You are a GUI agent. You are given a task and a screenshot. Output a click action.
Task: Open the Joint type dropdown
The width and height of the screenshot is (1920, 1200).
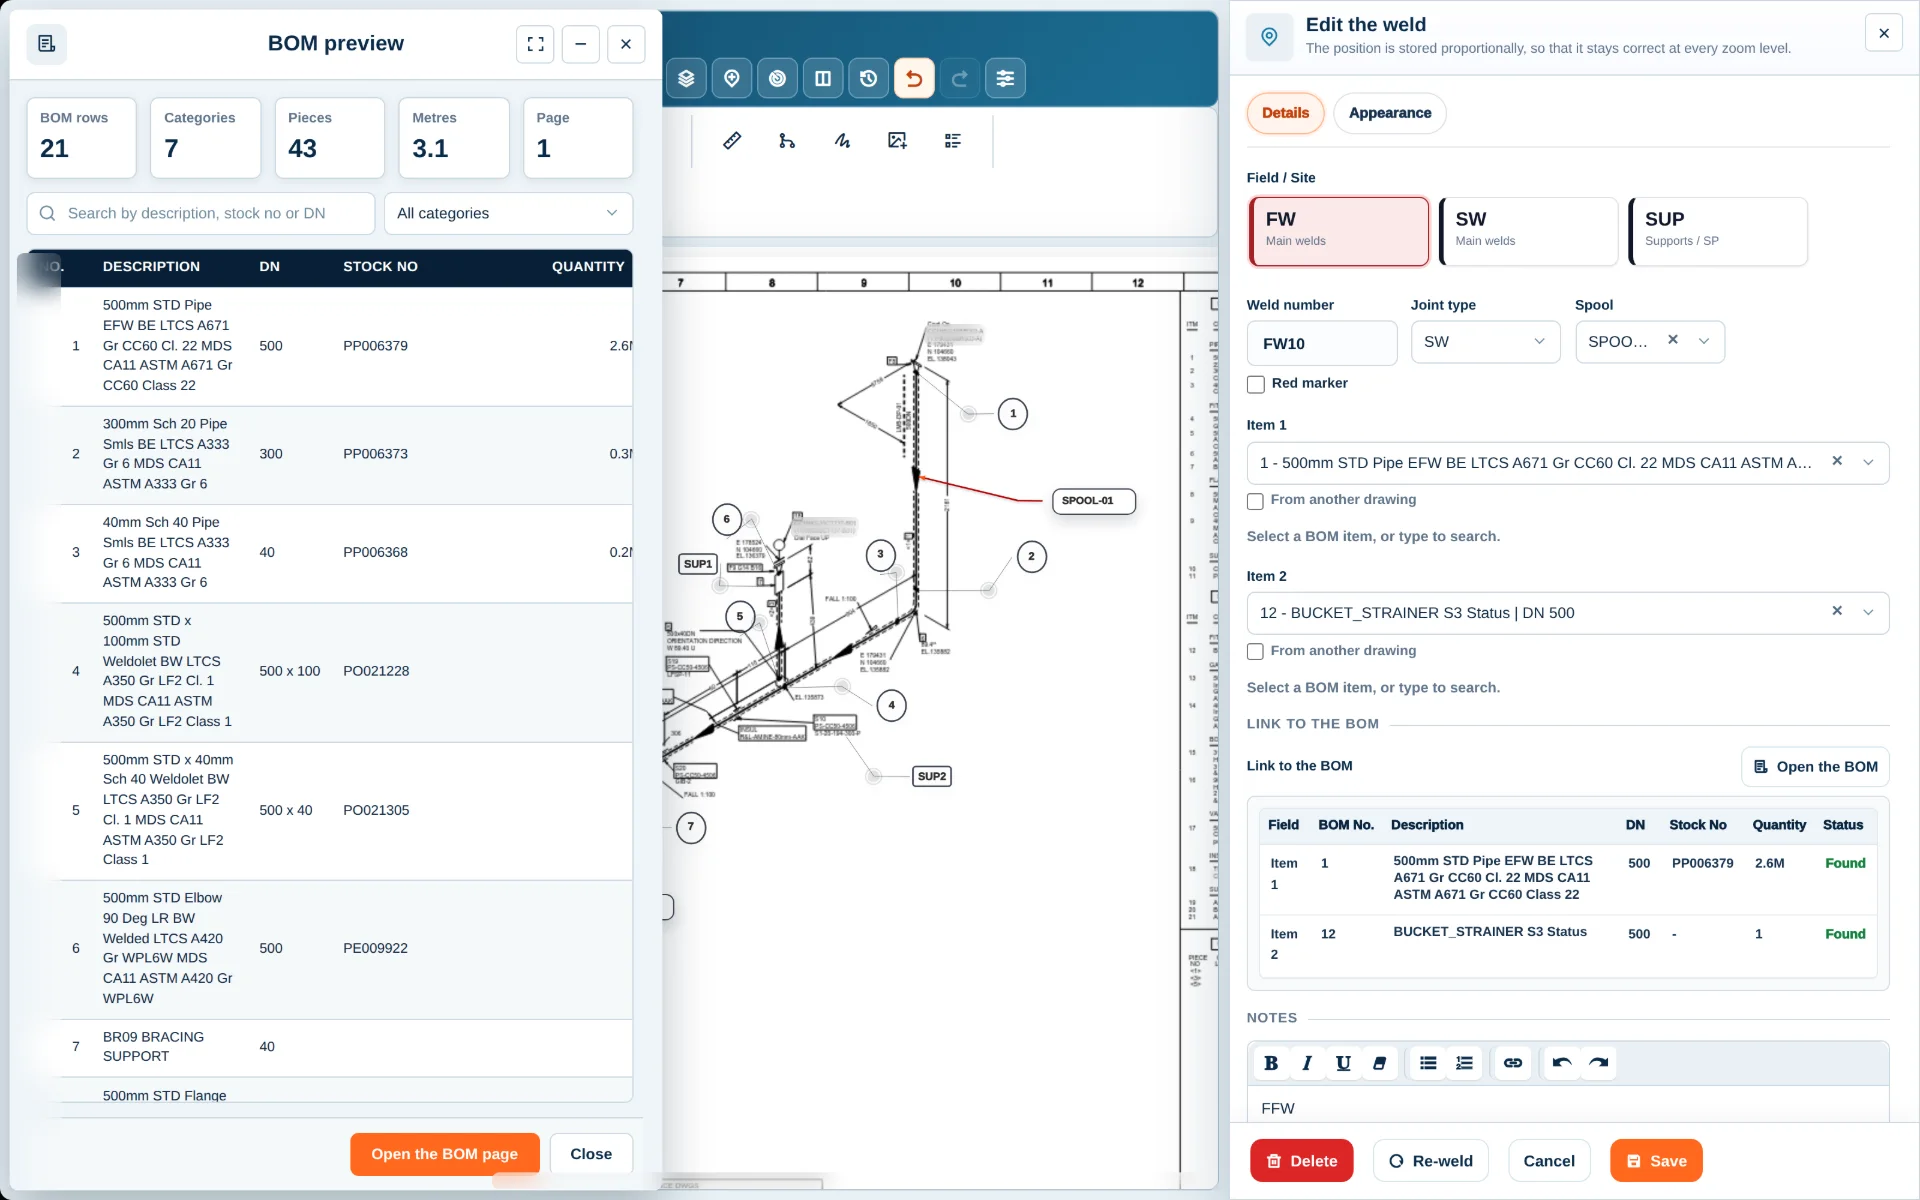1485,342
